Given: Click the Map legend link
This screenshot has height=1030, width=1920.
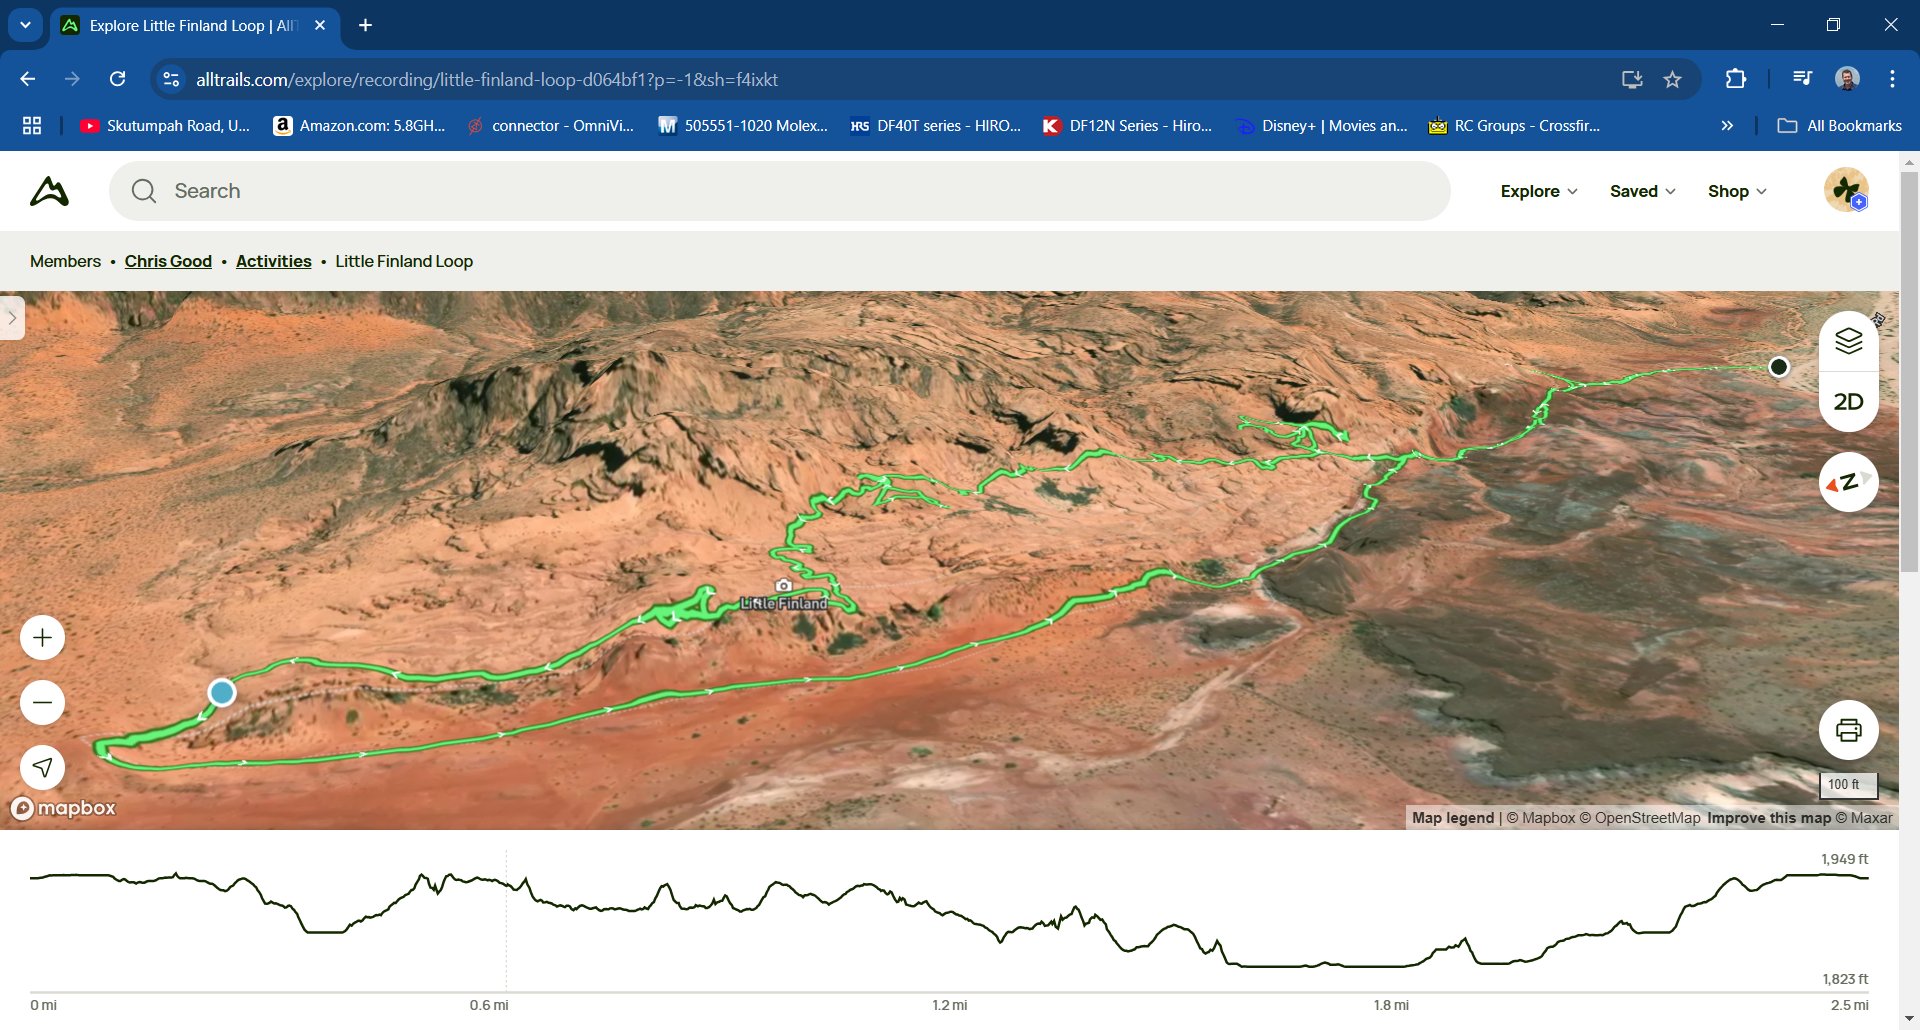Looking at the screenshot, I should point(1452,818).
